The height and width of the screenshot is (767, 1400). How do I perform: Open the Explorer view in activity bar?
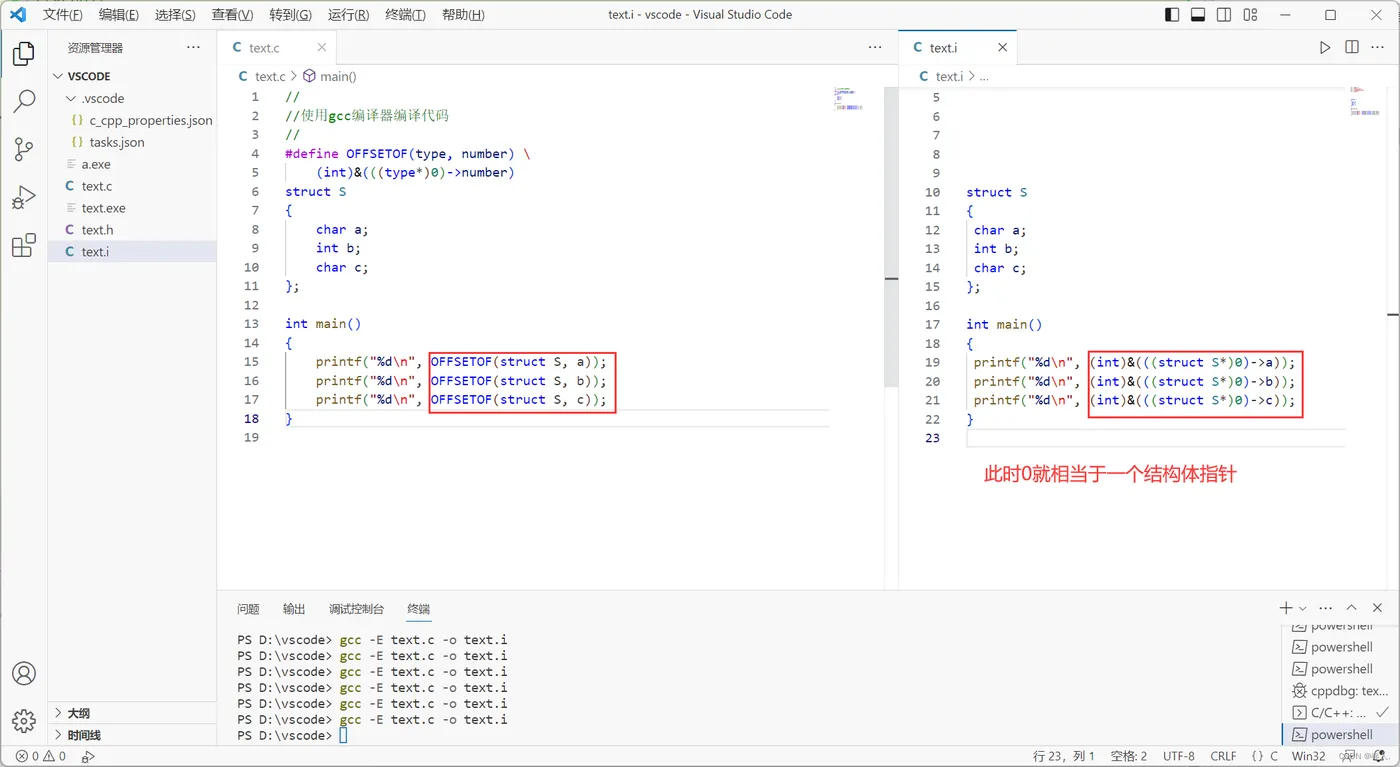click(24, 53)
